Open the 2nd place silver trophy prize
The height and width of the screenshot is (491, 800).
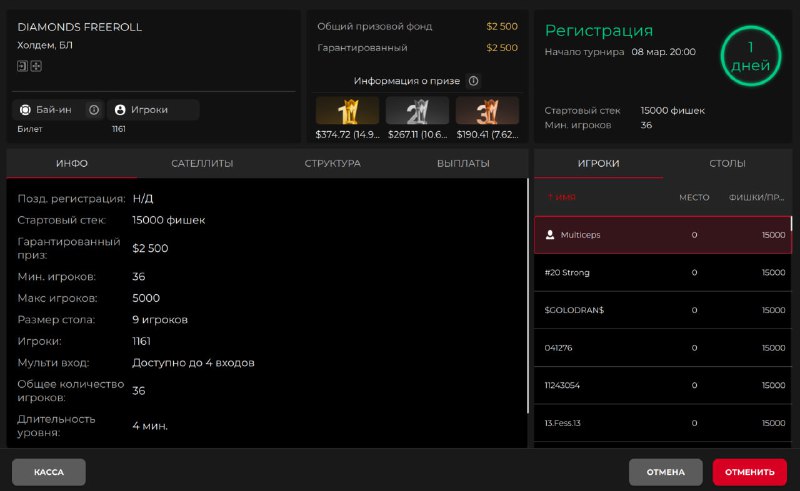coord(417,111)
